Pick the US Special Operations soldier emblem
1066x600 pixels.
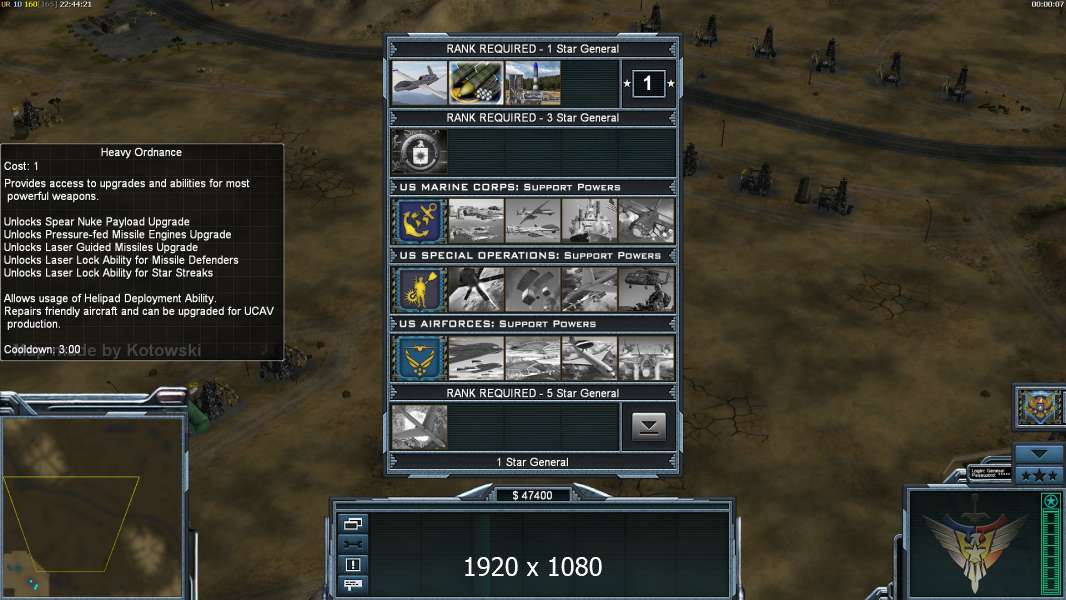tap(419, 289)
